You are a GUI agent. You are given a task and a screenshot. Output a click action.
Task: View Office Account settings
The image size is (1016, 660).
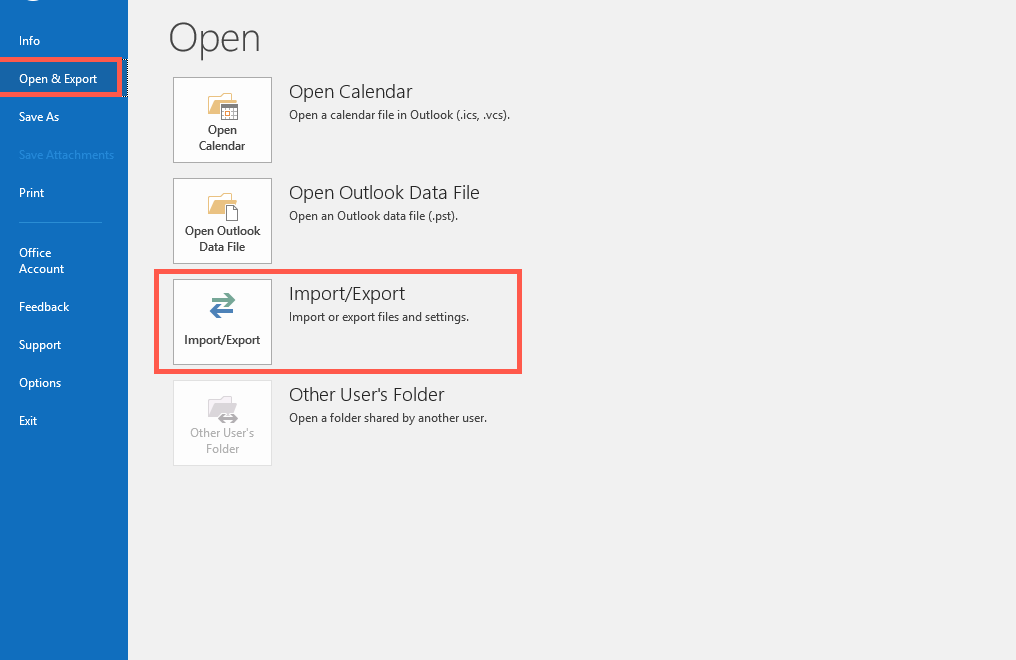(x=40, y=260)
